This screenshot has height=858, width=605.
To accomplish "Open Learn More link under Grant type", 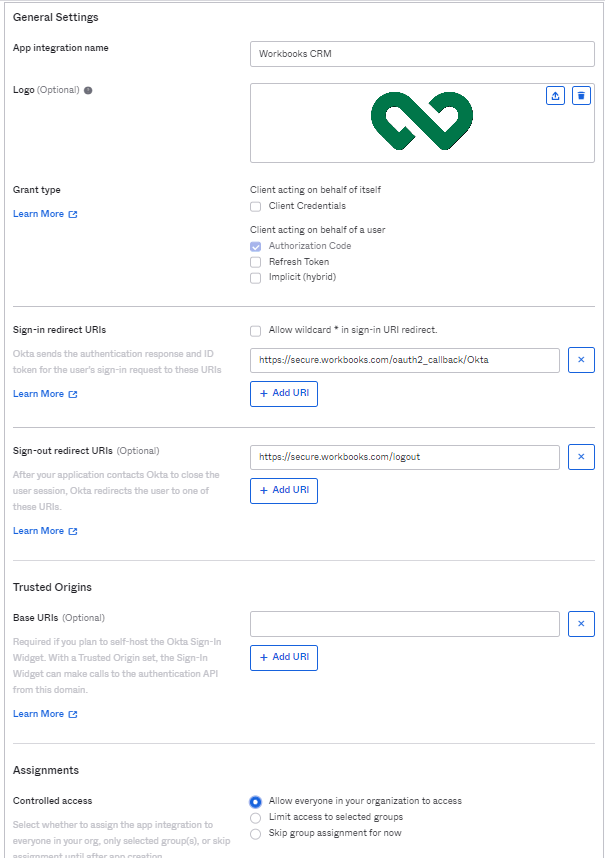I will [x=45, y=214].
